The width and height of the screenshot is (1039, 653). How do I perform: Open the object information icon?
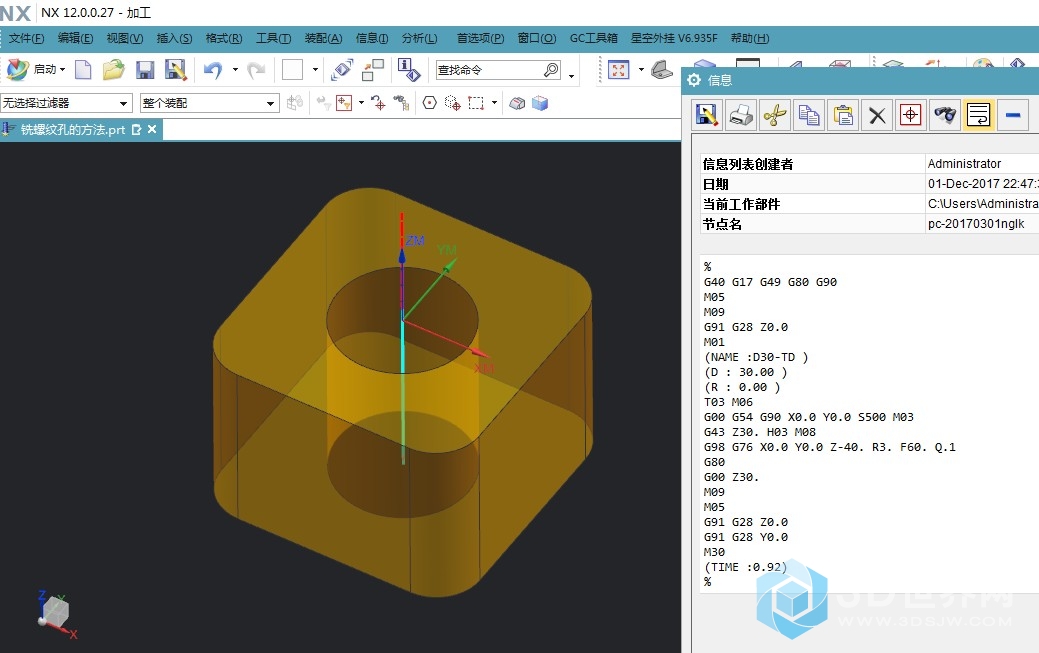click(409, 70)
